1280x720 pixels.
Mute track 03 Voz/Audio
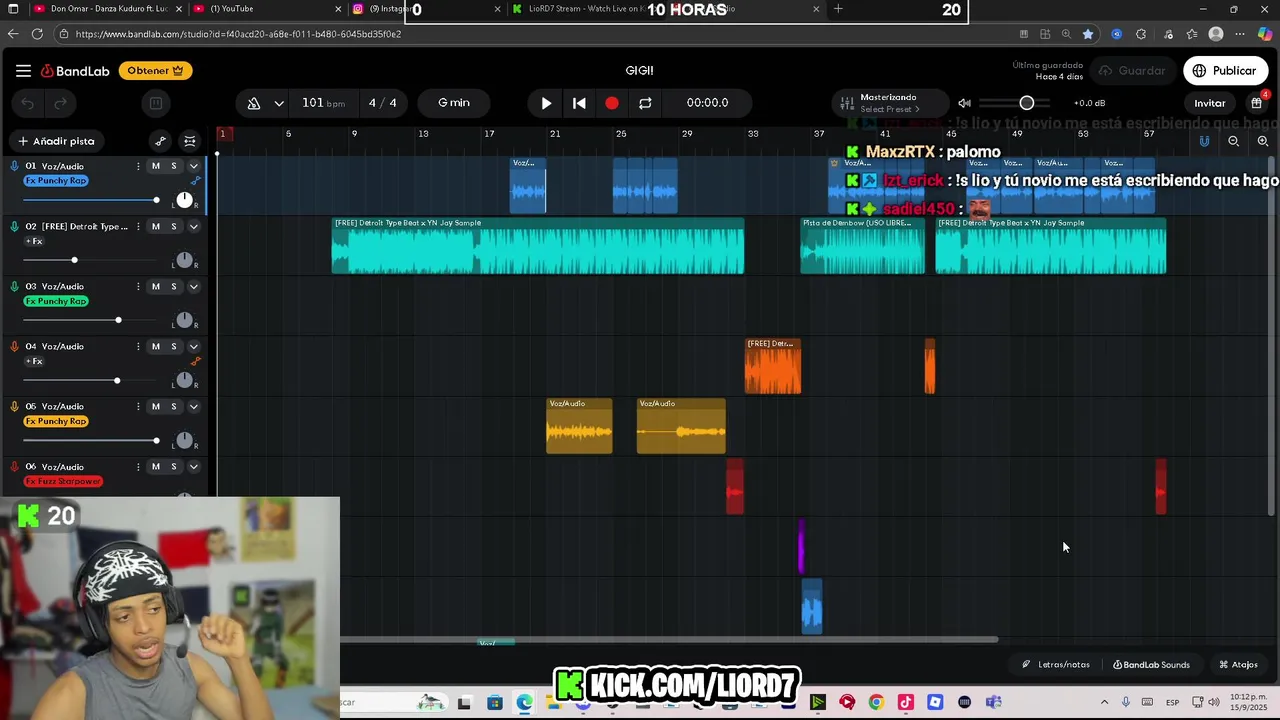(x=155, y=286)
